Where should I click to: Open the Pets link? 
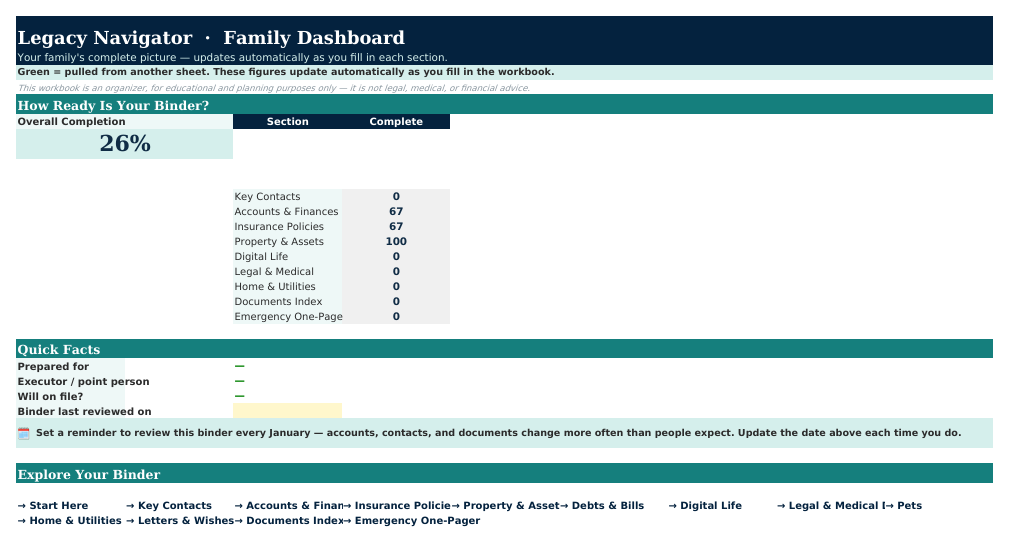(904, 506)
